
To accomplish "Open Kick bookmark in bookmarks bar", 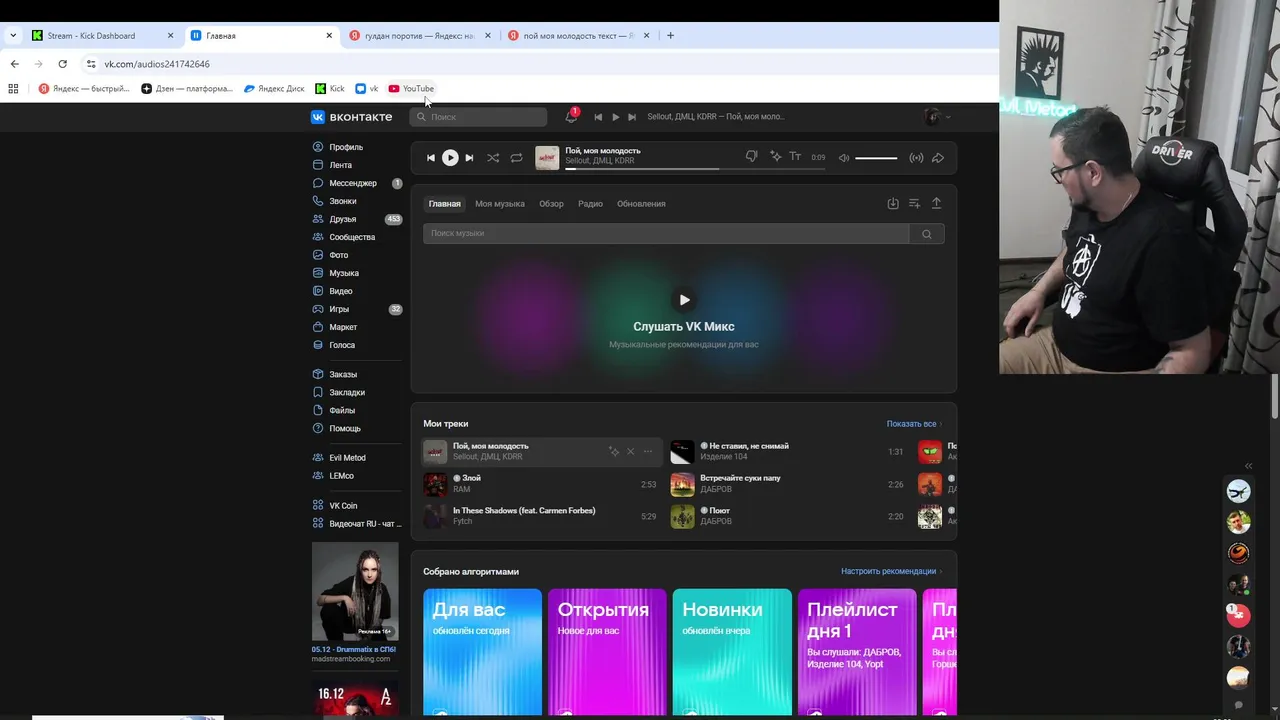I will click(330, 89).
